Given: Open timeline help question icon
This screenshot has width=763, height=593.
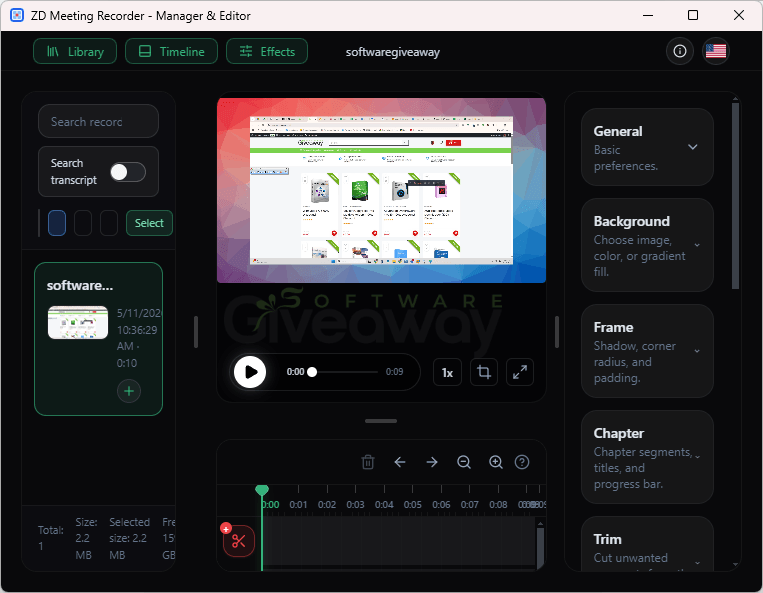Looking at the screenshot, I should (x=522, y=462).
